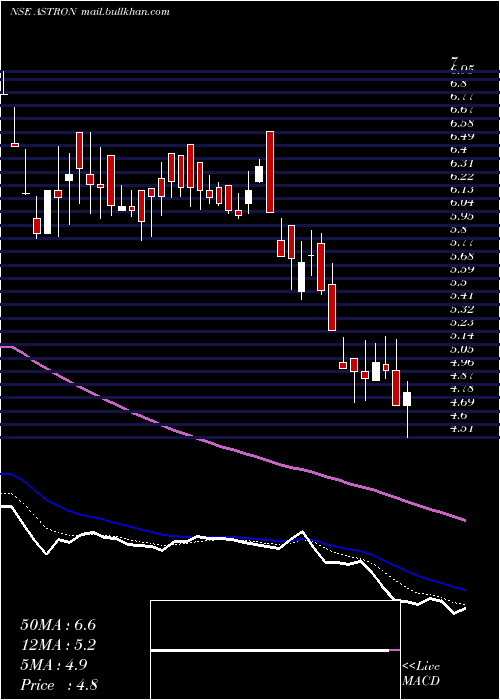Click the 5.95 price axis label

(462, 216)
